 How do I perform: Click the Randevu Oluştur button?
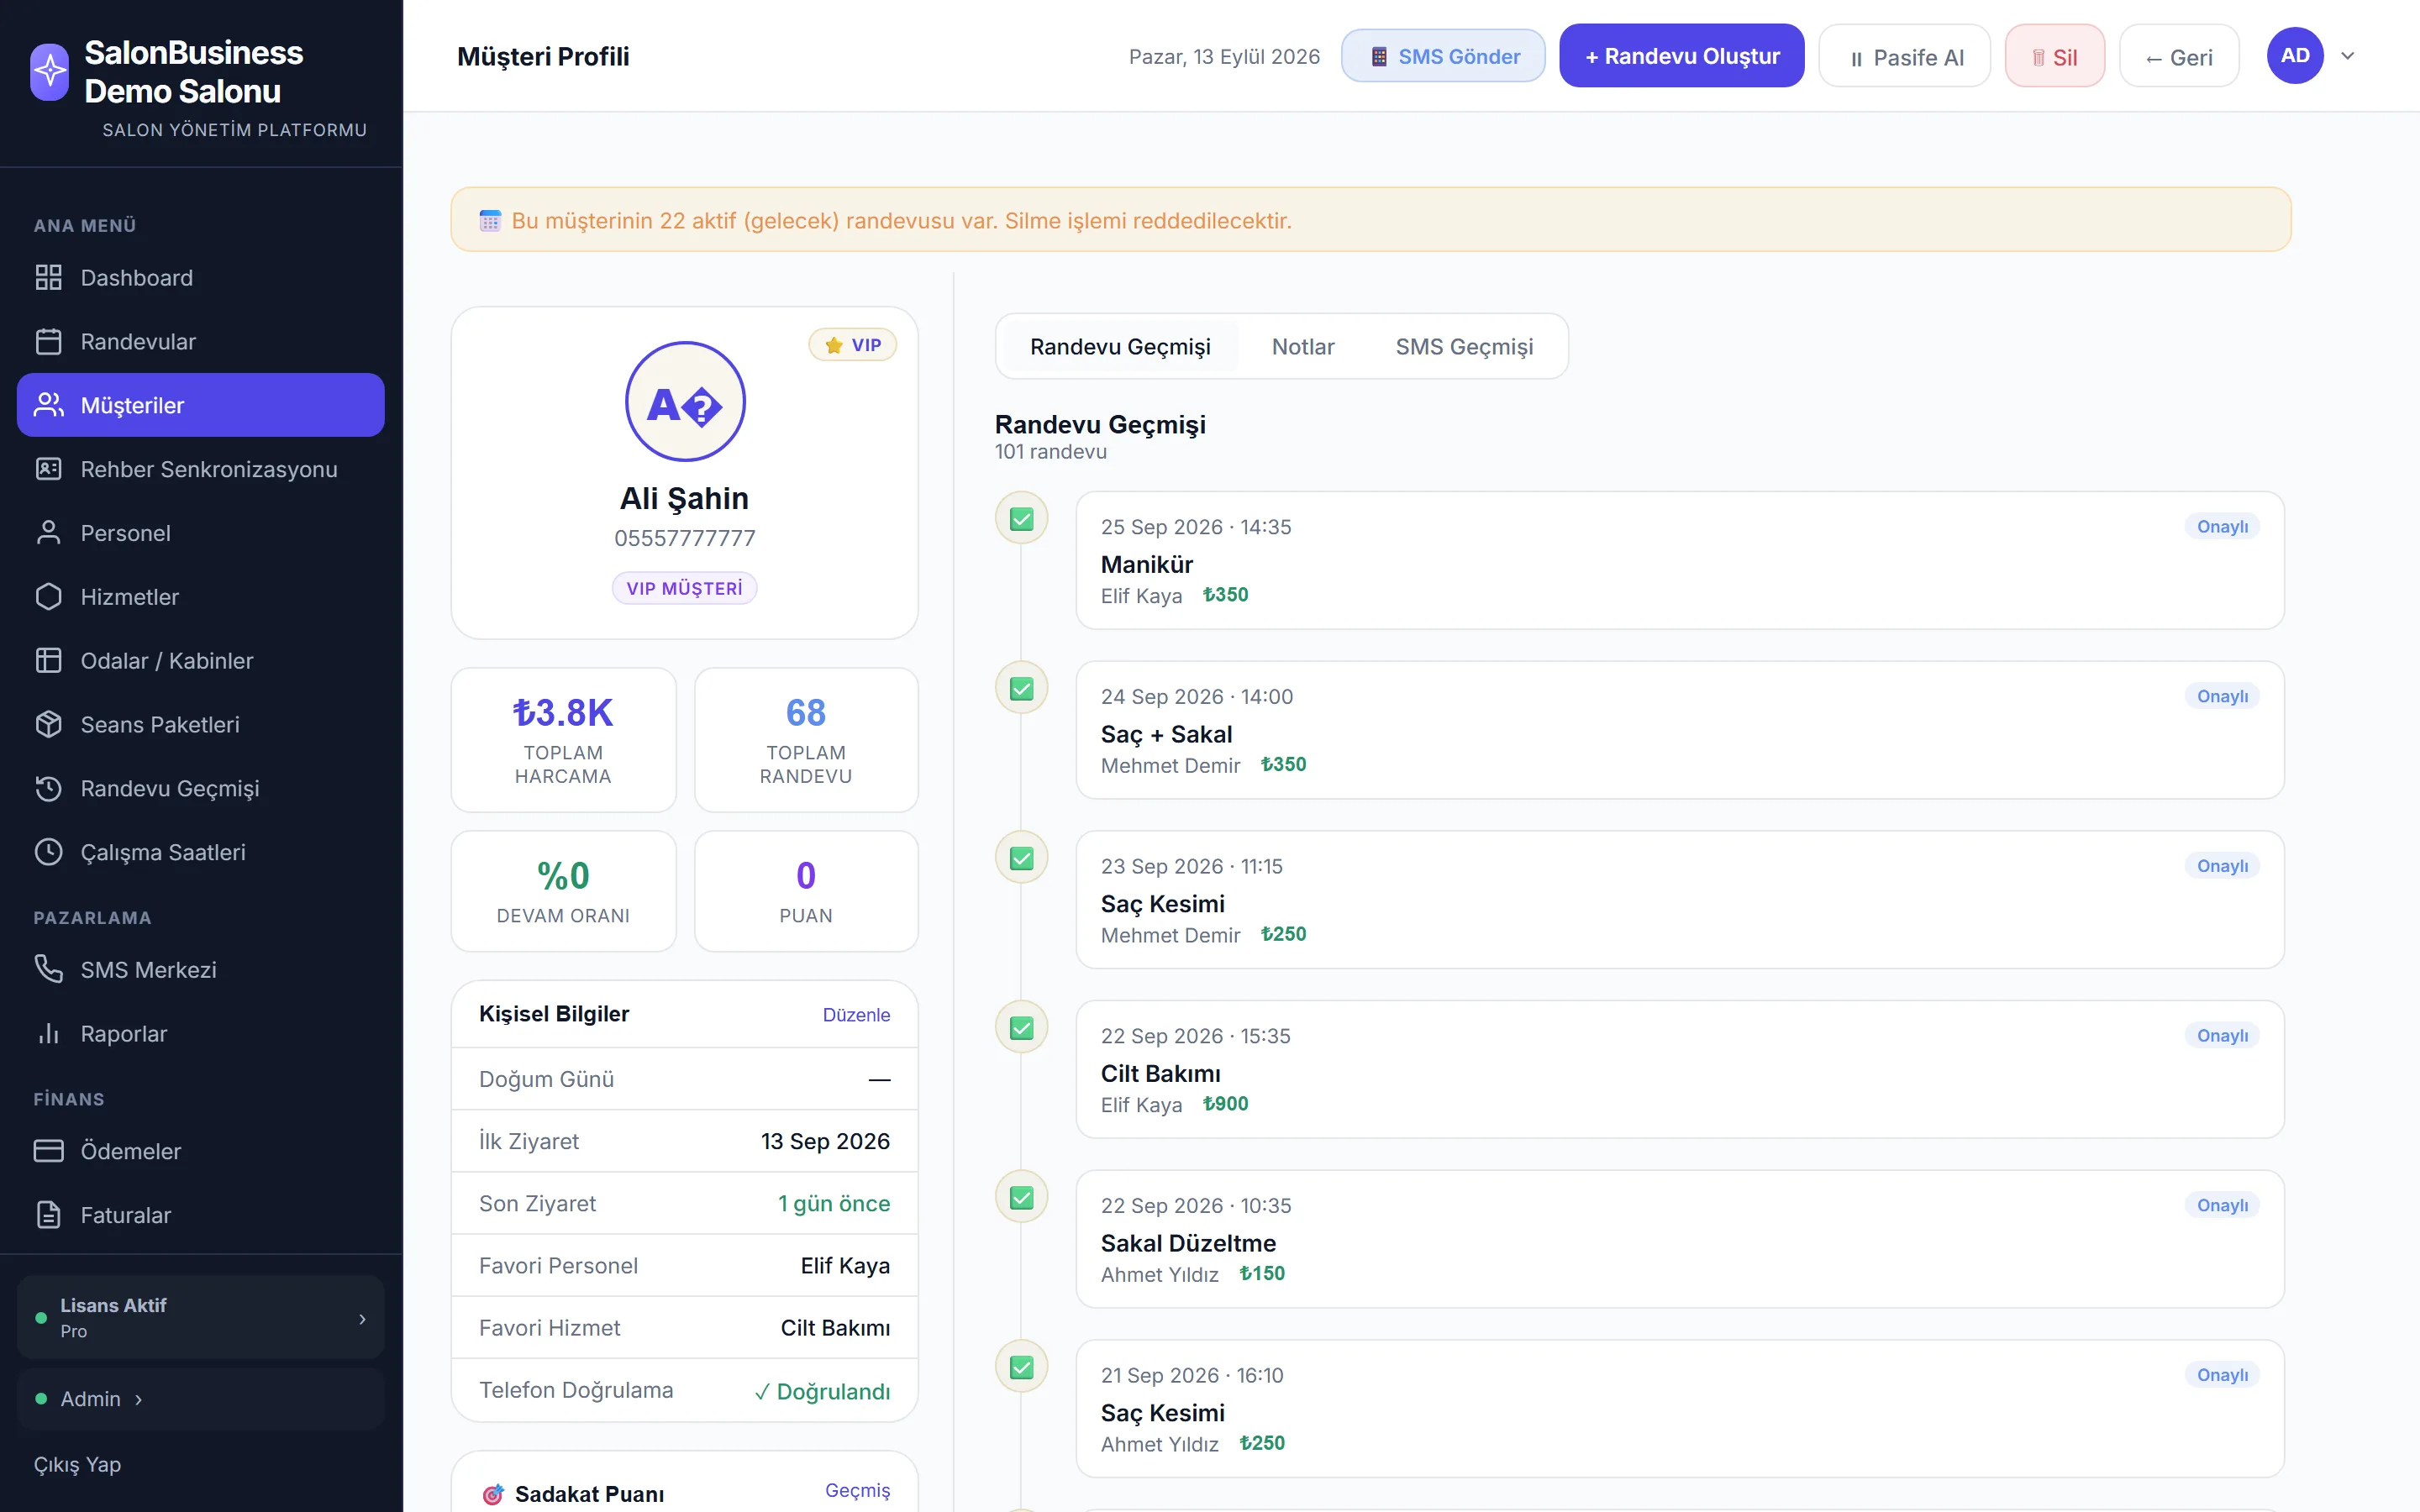click(x=1682, y=56)
